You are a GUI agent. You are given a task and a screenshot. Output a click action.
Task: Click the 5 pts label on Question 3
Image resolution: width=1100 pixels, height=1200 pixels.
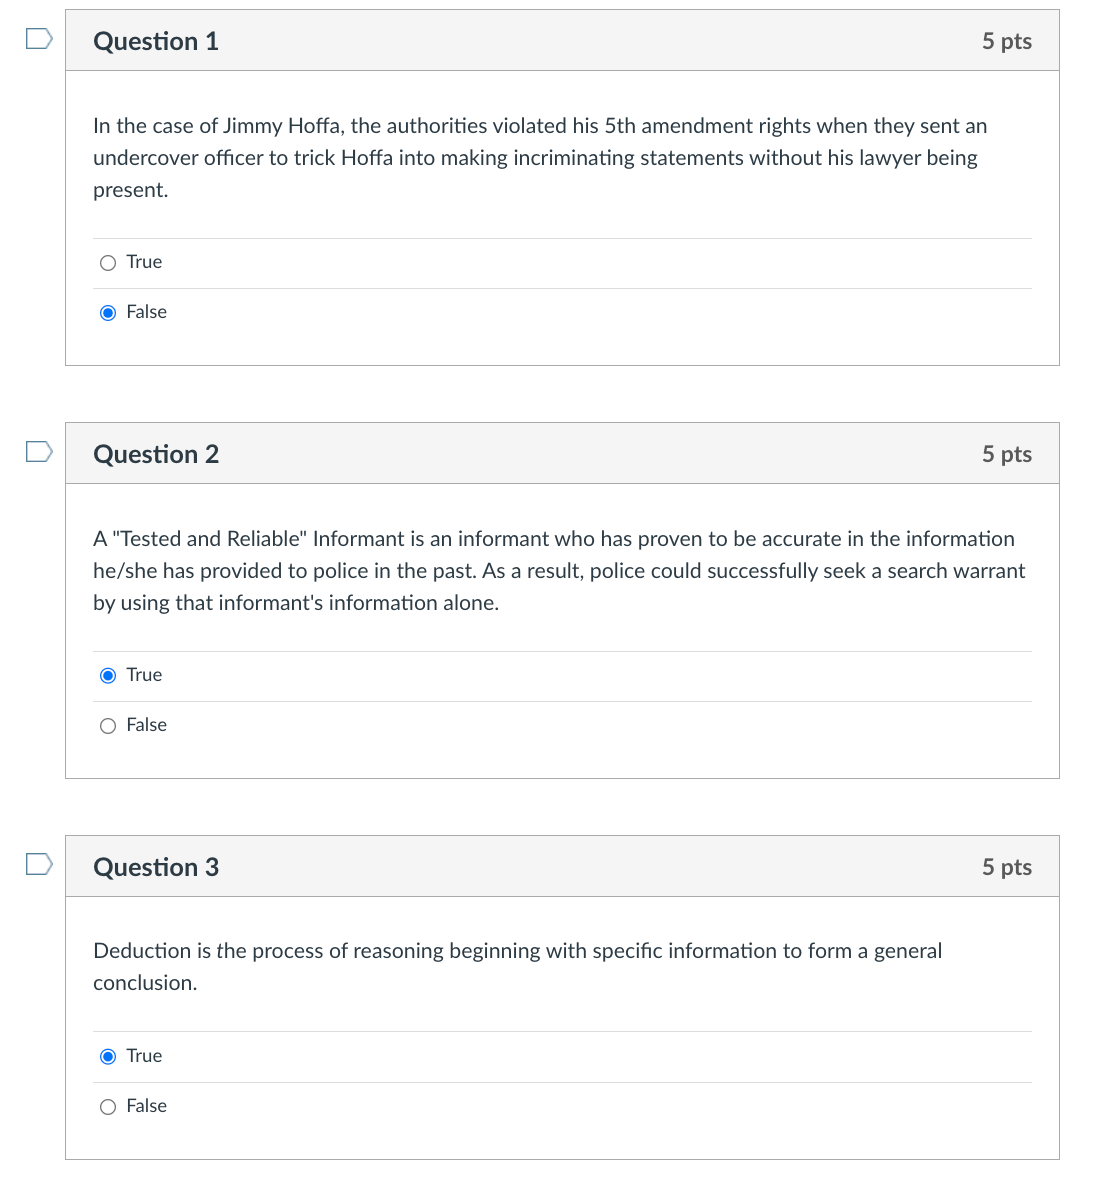1007,867
